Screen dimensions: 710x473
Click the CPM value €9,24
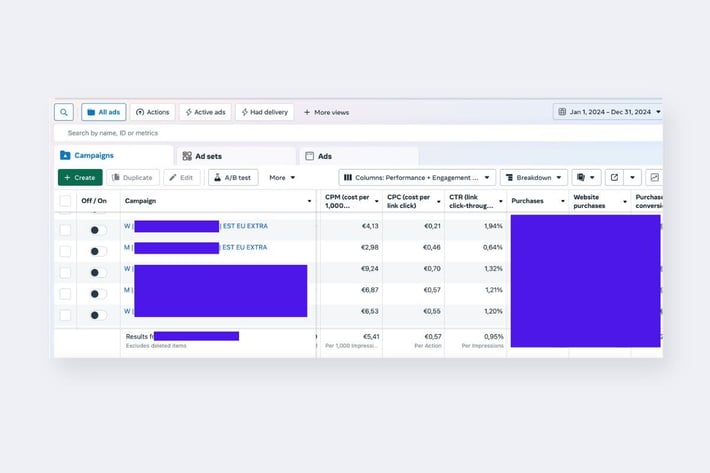[369, 268]
